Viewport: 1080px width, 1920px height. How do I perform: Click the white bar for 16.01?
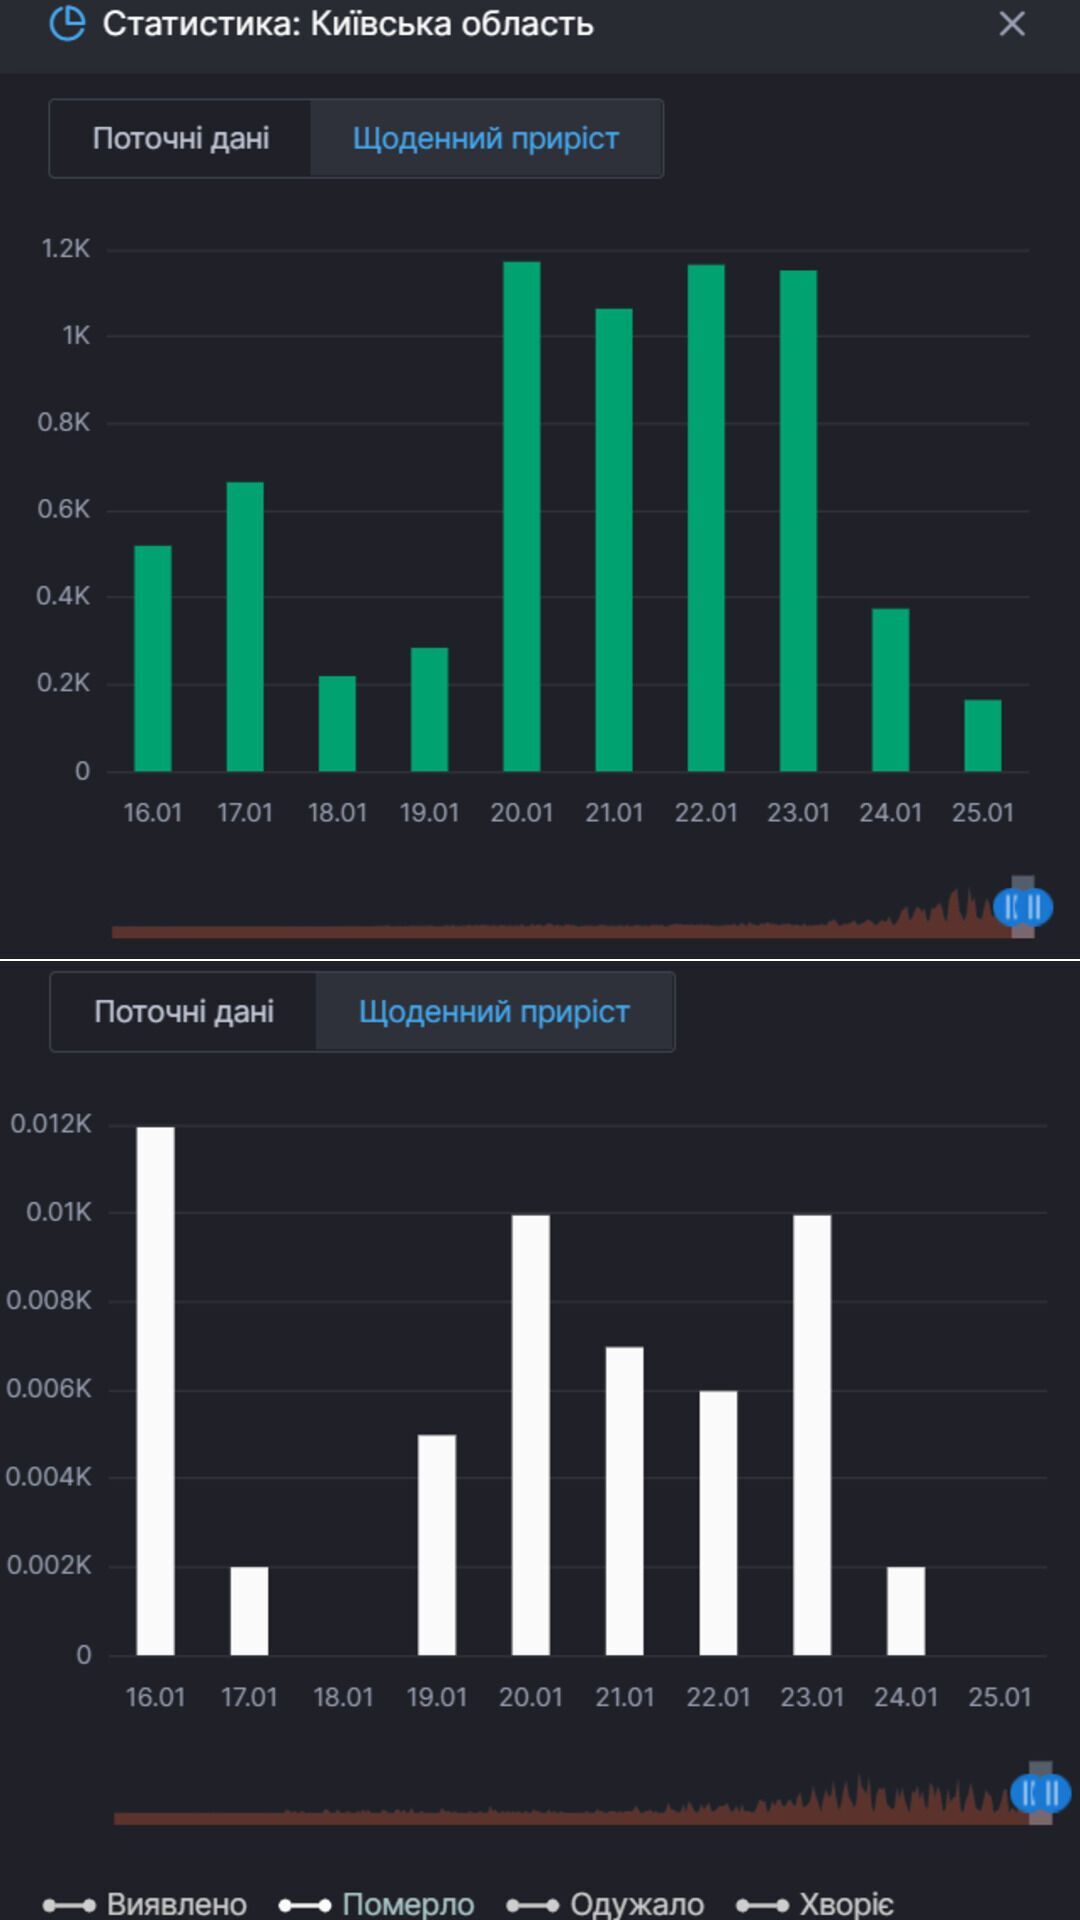click(156, 1390)
